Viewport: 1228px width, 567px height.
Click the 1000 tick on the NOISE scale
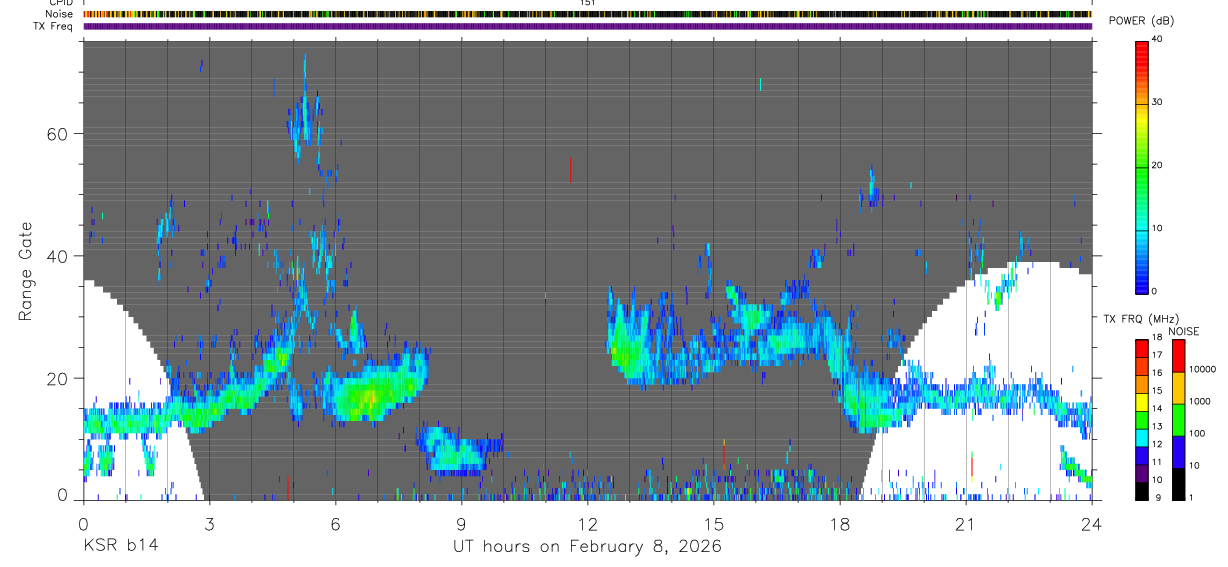point(1200,401)
